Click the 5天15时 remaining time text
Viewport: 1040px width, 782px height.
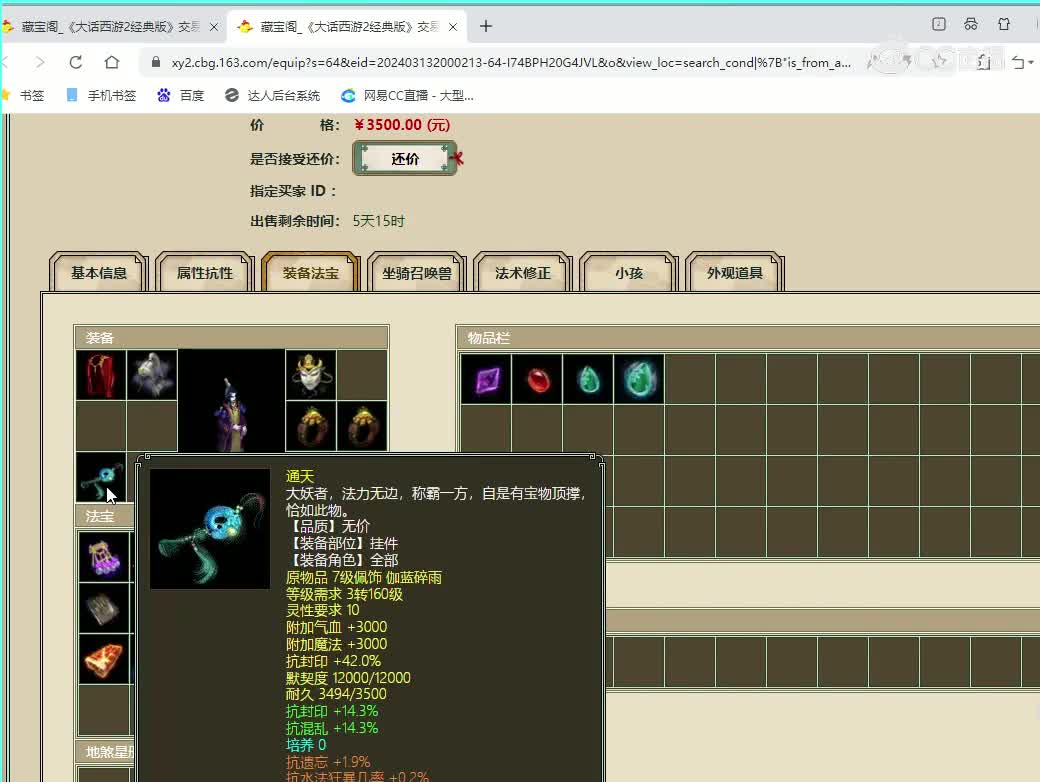[x=378, y=221]
